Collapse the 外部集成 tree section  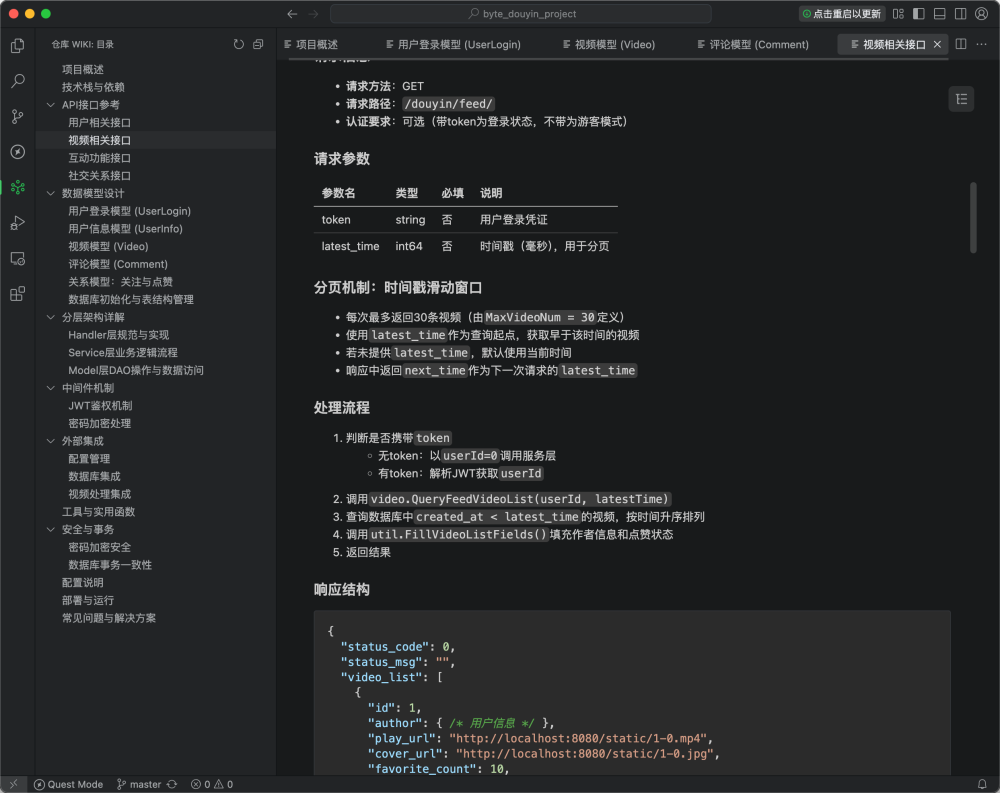(51, 440)
